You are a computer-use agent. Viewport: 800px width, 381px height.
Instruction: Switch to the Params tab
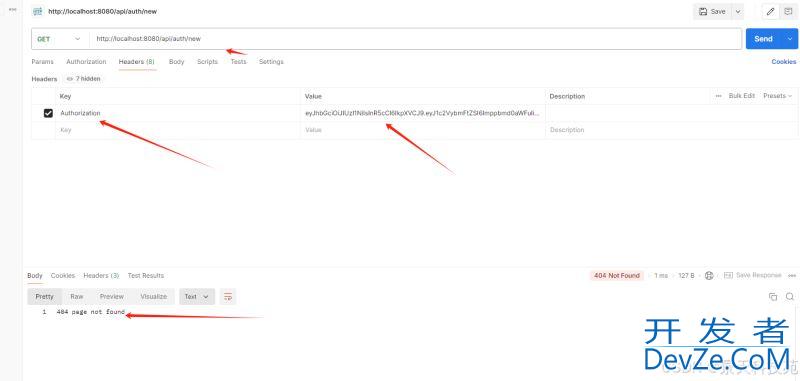(x=42, y=62)
